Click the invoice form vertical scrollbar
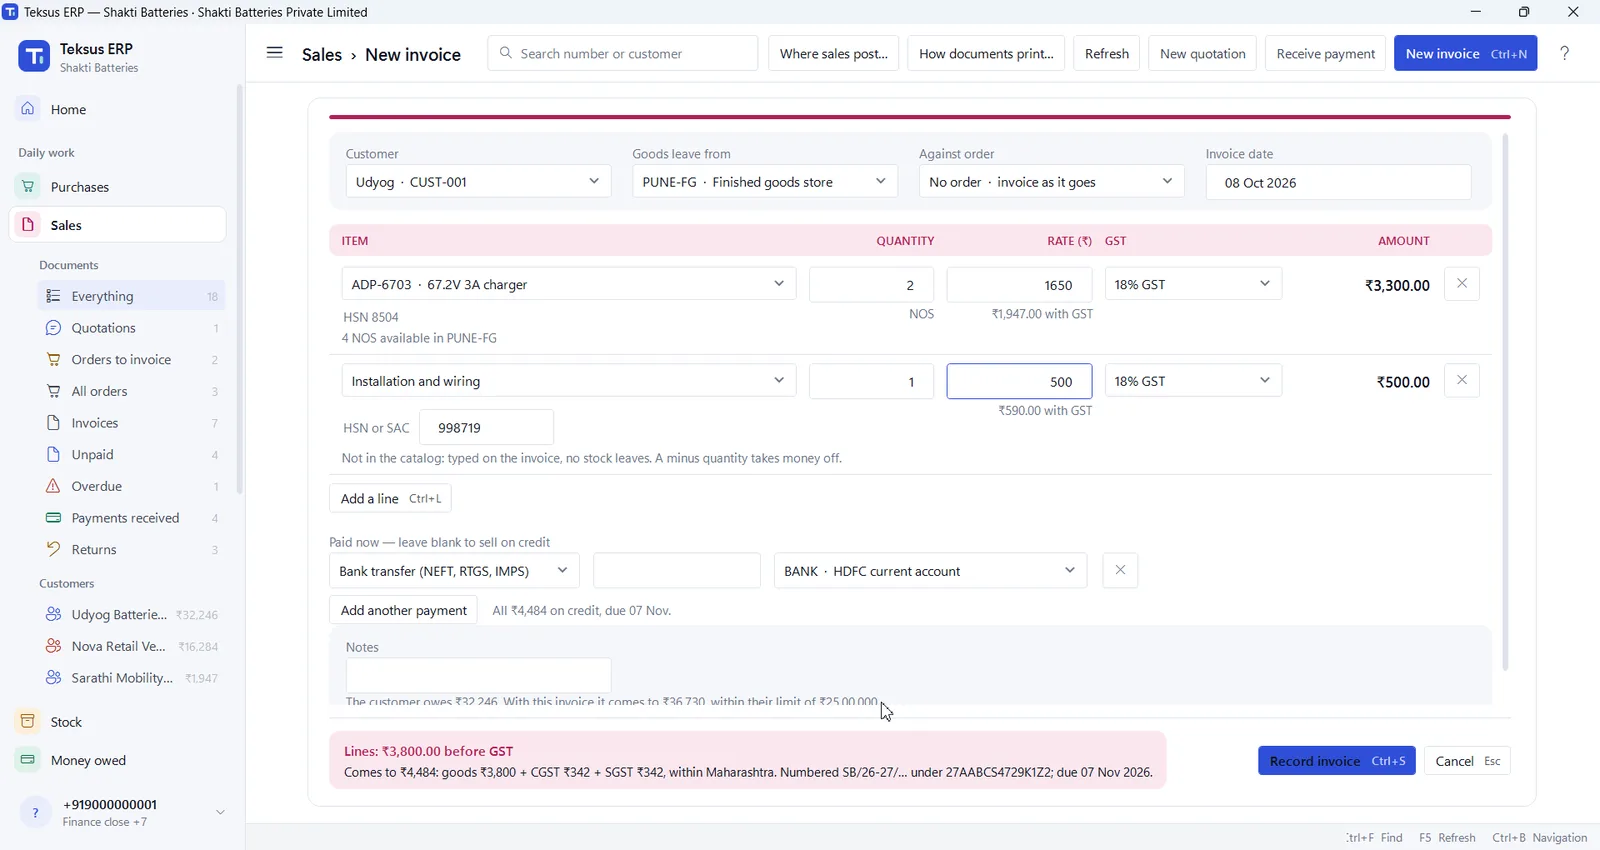The image size is (1600, 850). (x=1505, y=402)
